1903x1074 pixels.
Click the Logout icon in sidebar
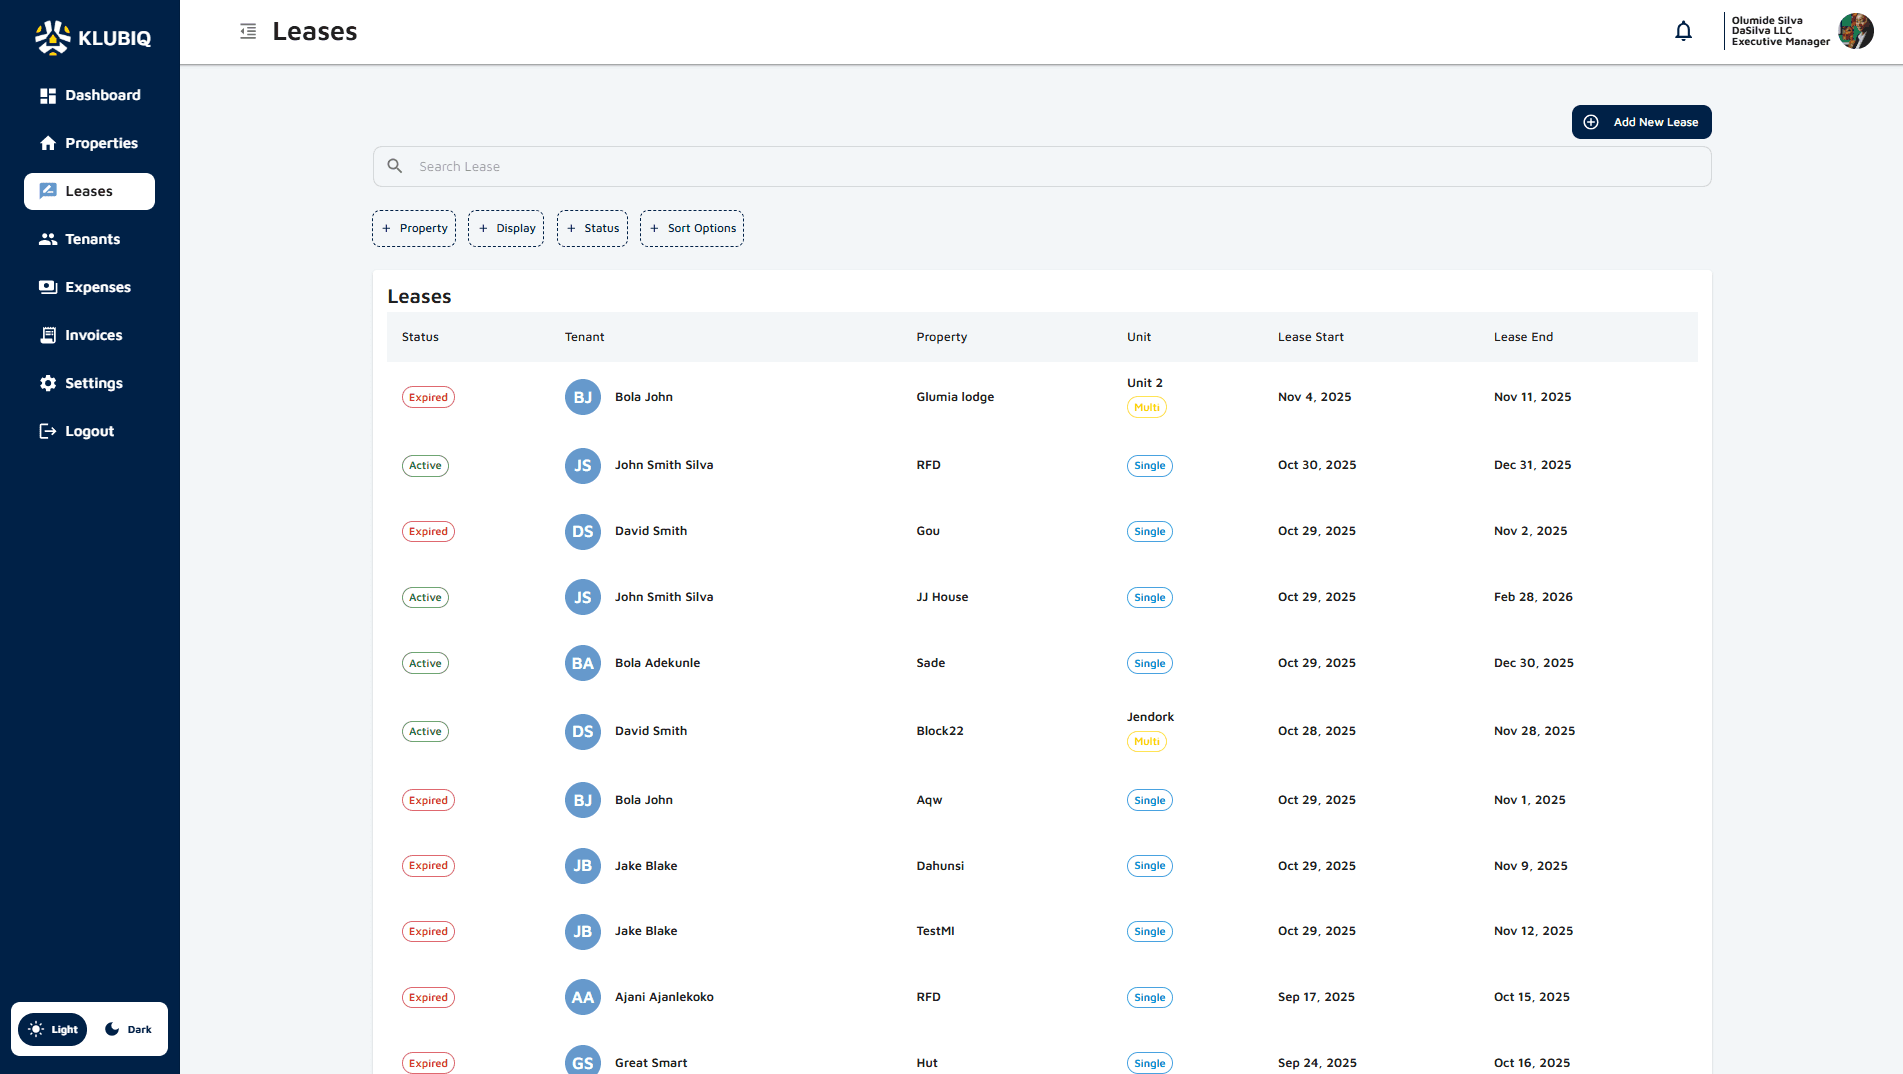coord(47,431)
